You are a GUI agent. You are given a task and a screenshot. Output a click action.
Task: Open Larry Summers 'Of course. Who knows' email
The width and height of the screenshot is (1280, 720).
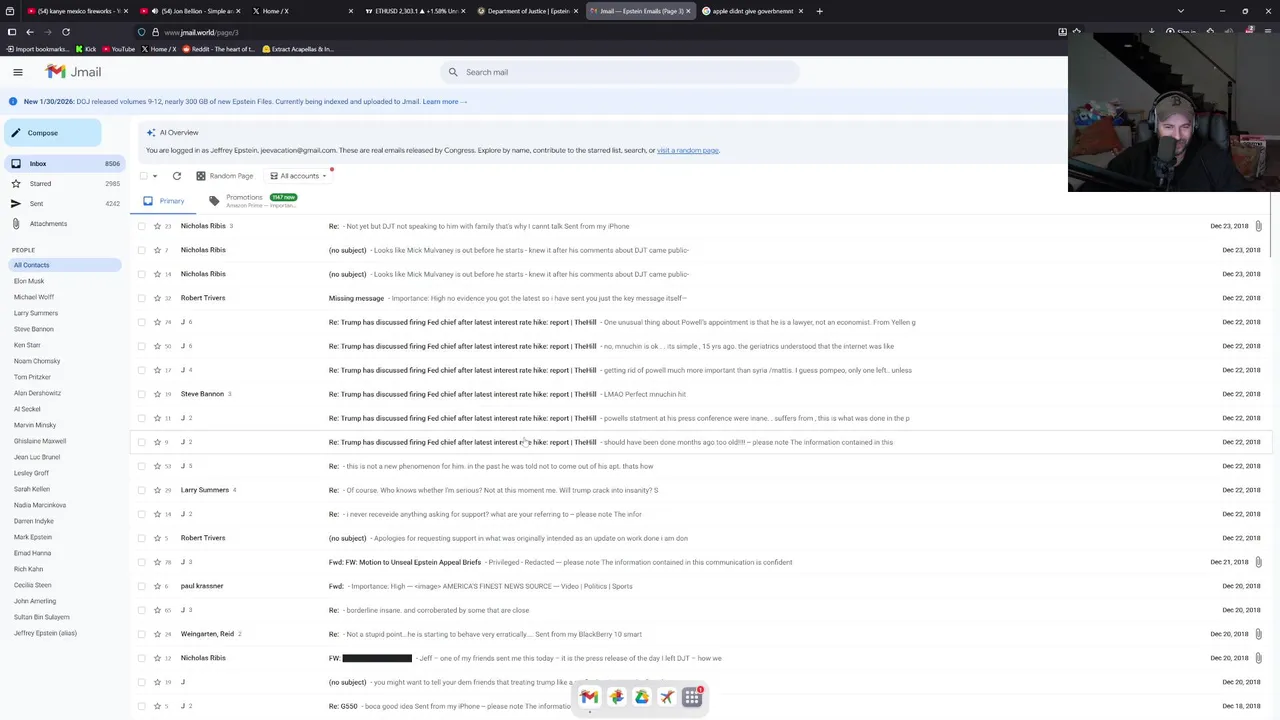pyautogui.click(x=700, y=490)
